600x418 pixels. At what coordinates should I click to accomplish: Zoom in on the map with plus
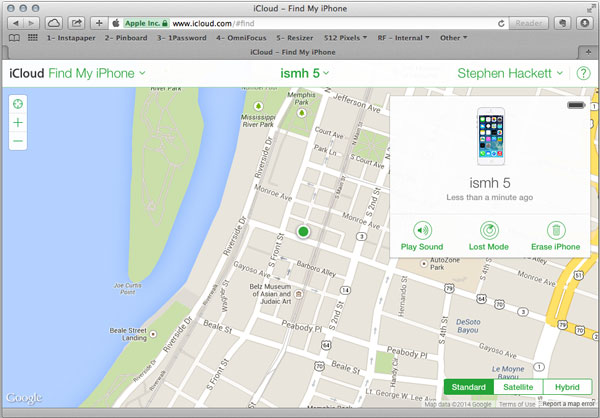pos(18,122)
